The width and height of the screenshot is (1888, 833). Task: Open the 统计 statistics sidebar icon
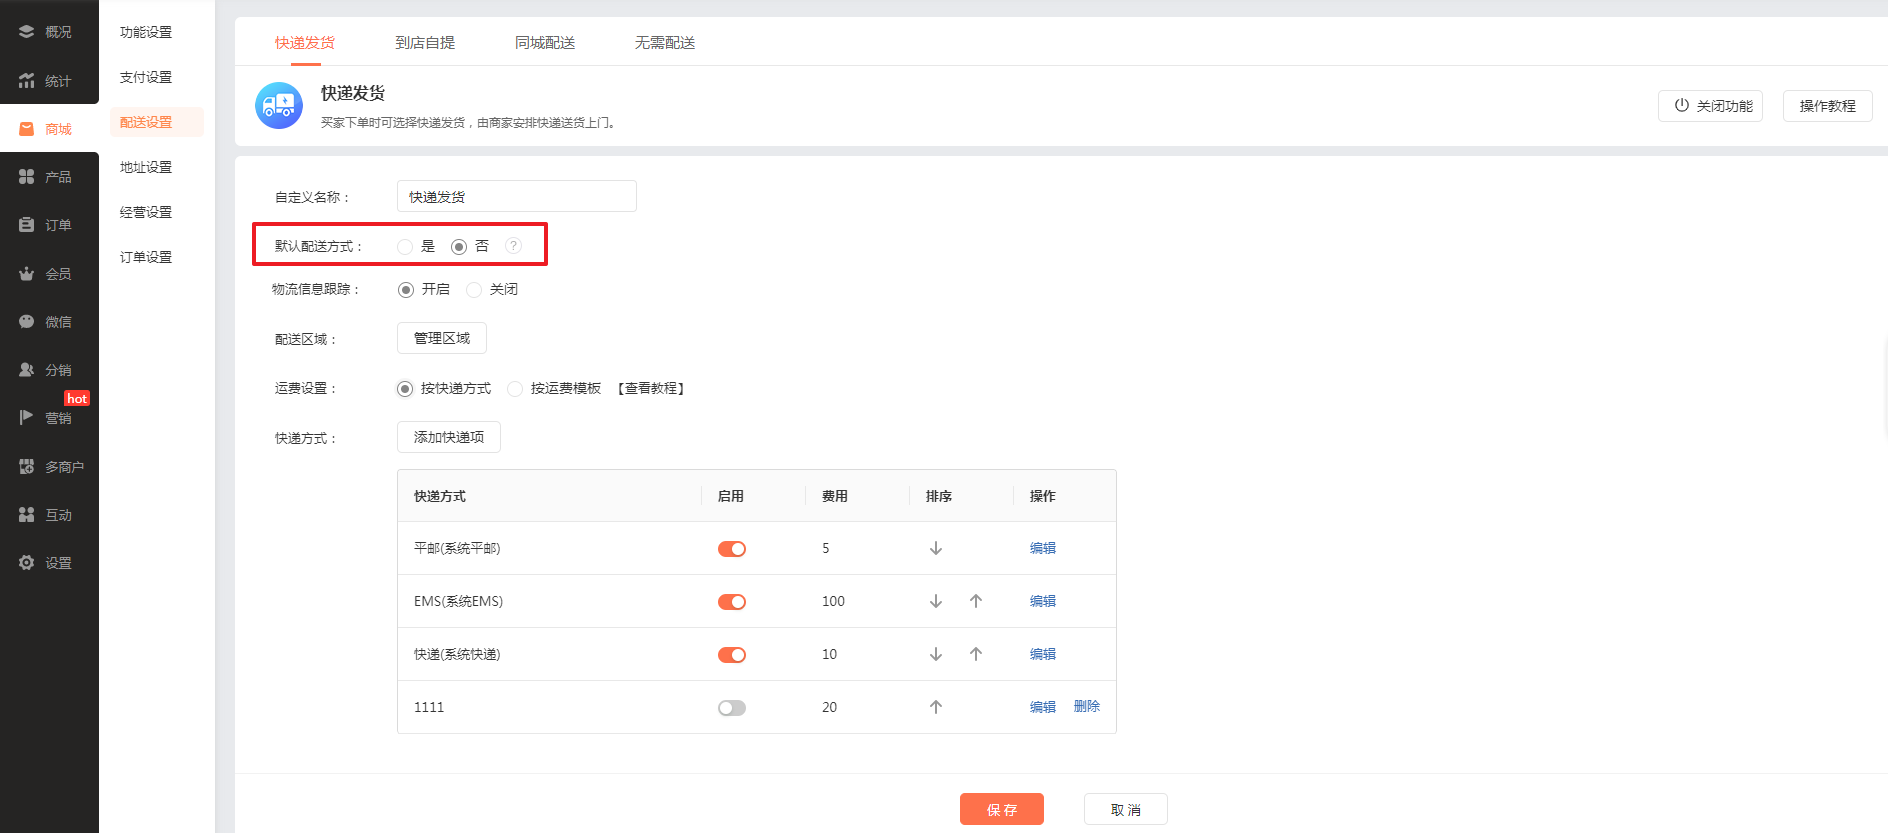pyautogui.click(x=27, y=81)
